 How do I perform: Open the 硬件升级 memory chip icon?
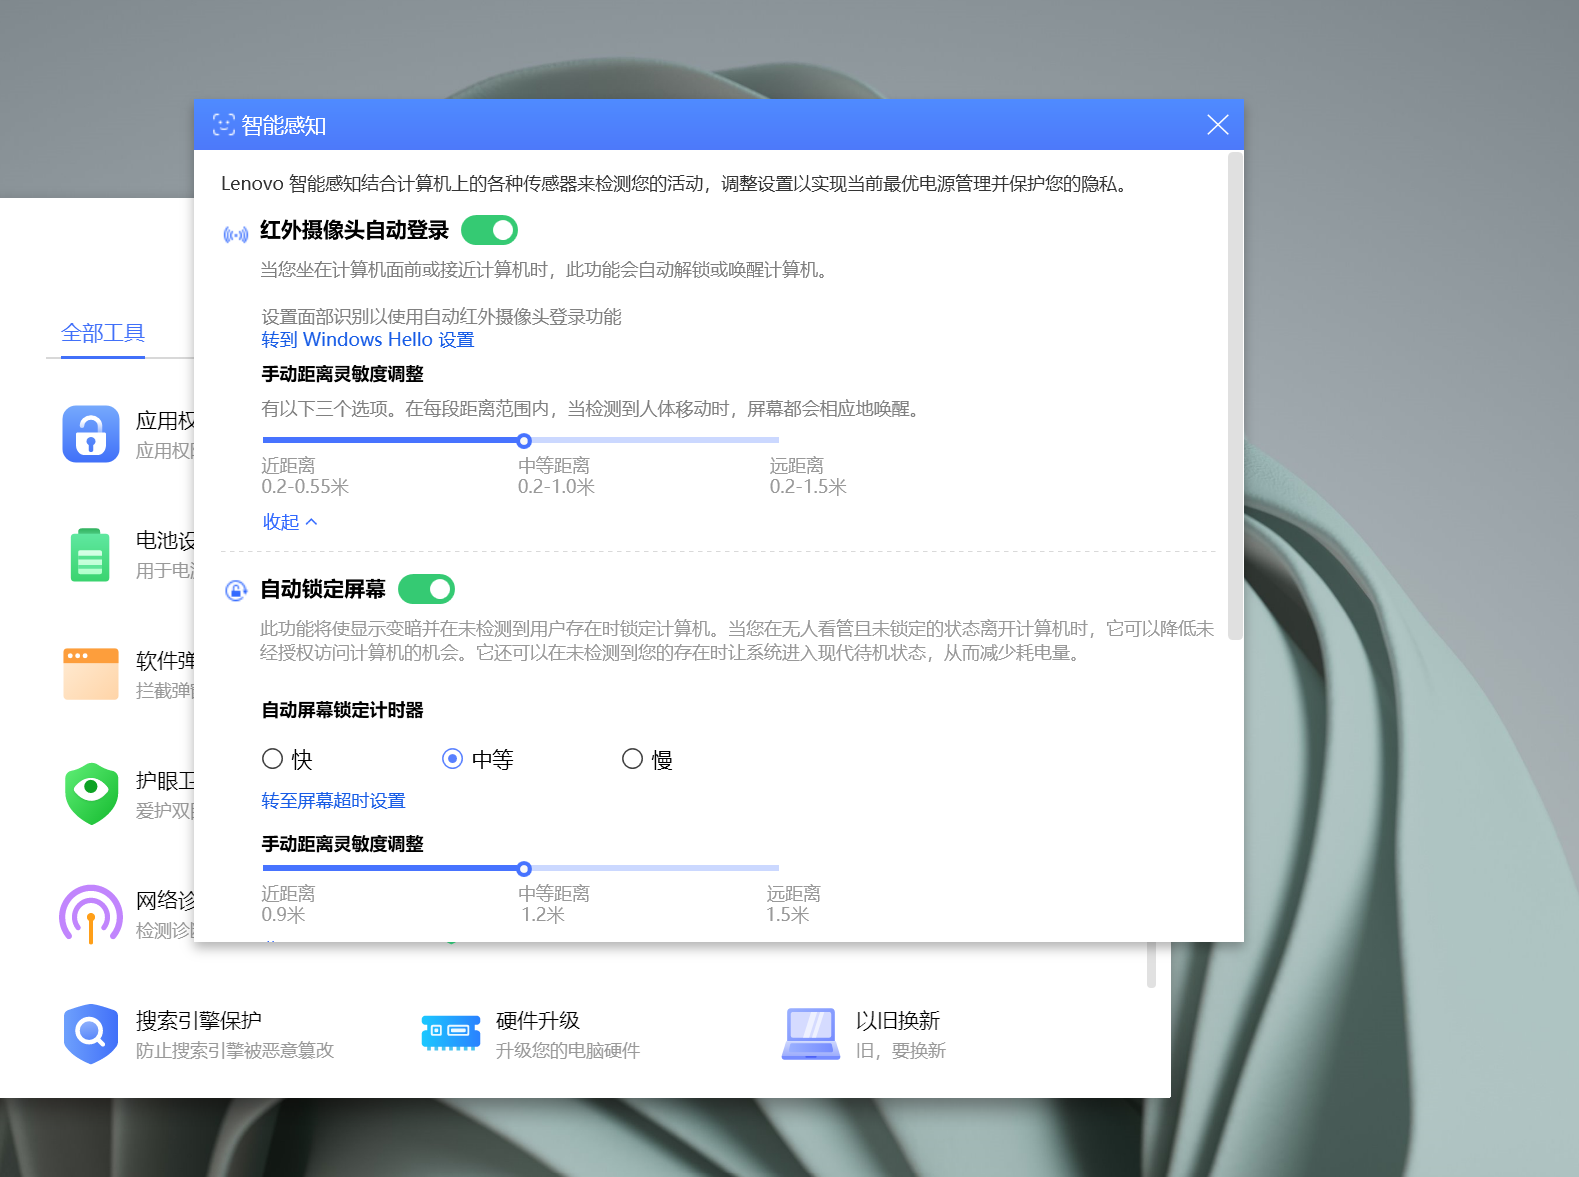[451, 1034]
